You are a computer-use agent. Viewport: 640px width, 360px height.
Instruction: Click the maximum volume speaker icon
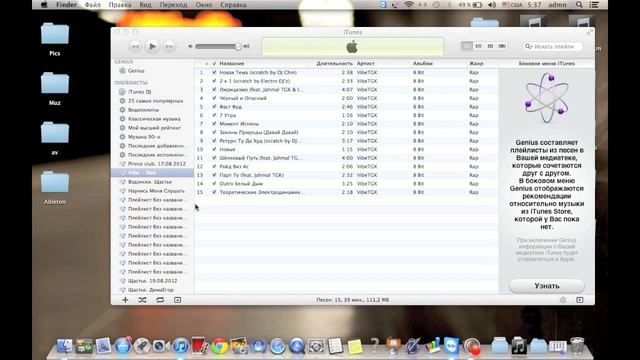pyautogui.click(x=246, y=47)
